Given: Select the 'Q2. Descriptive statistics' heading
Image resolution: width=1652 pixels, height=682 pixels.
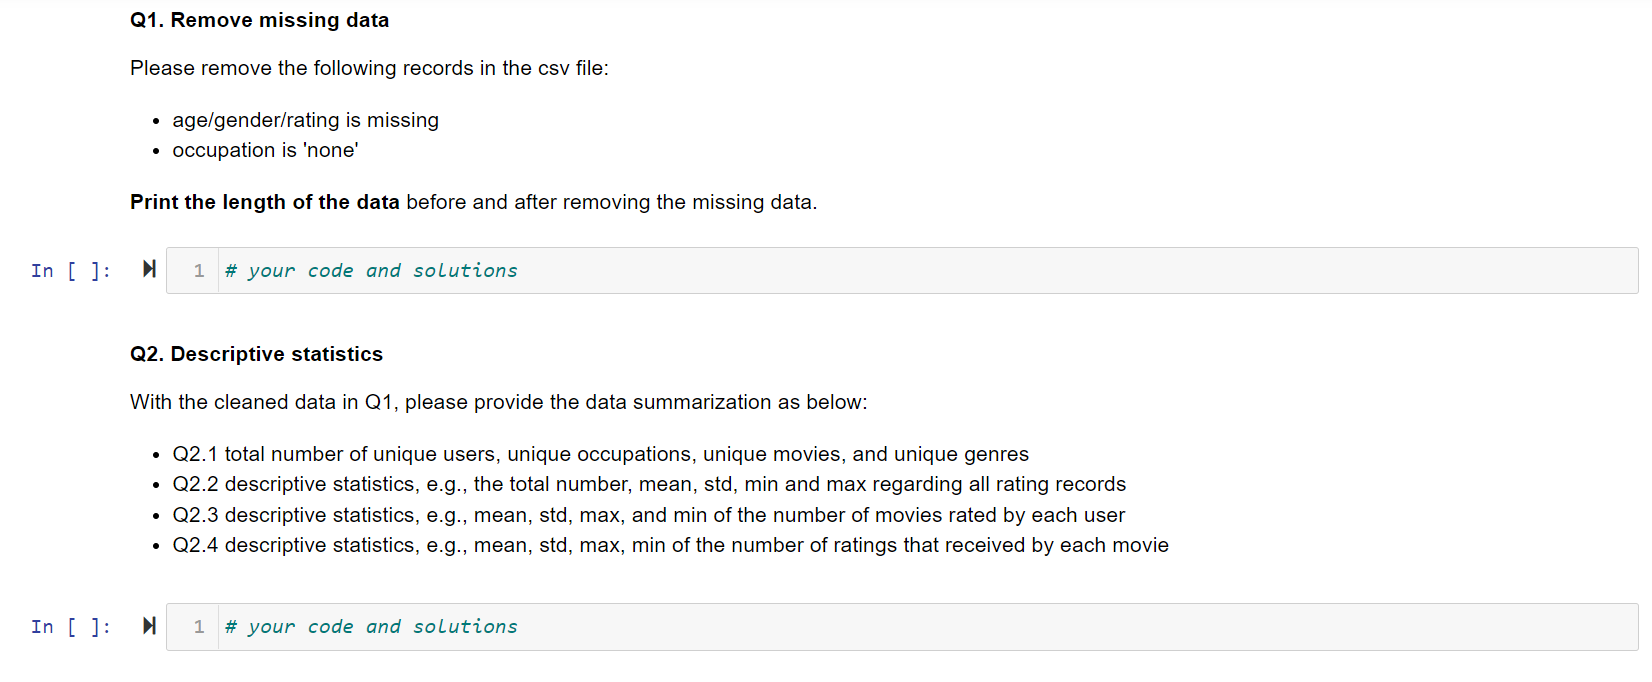Looking at the screenshot, I should (256, 354).
